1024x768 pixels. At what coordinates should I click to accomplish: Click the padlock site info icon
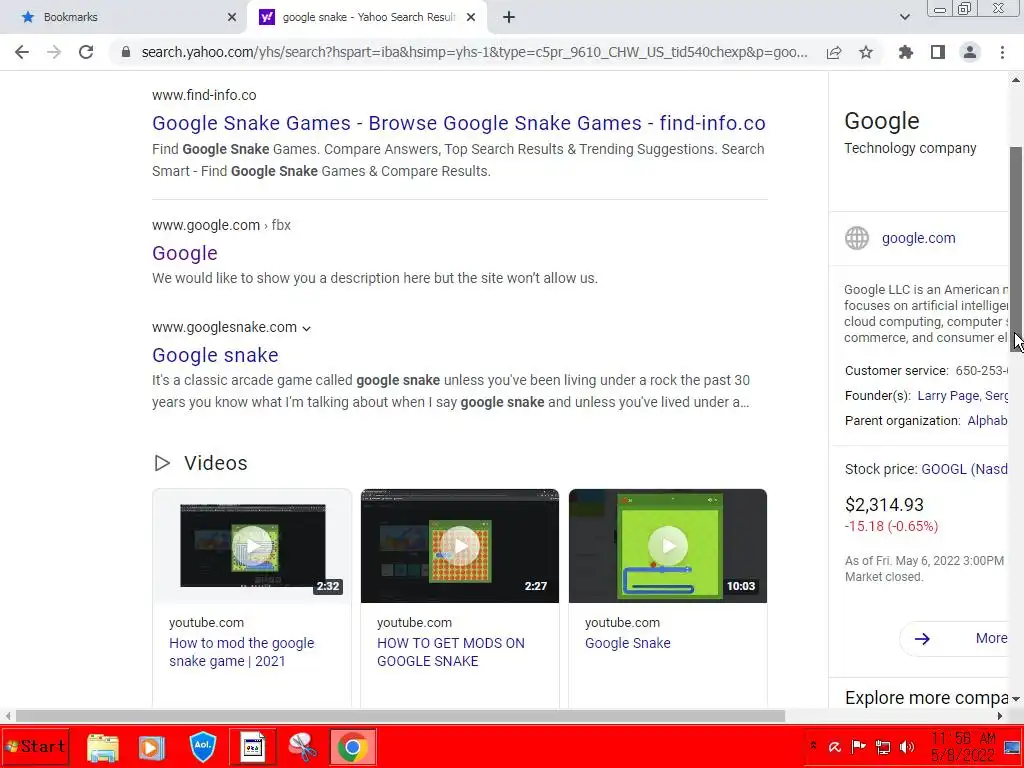(x=126, y=52)
